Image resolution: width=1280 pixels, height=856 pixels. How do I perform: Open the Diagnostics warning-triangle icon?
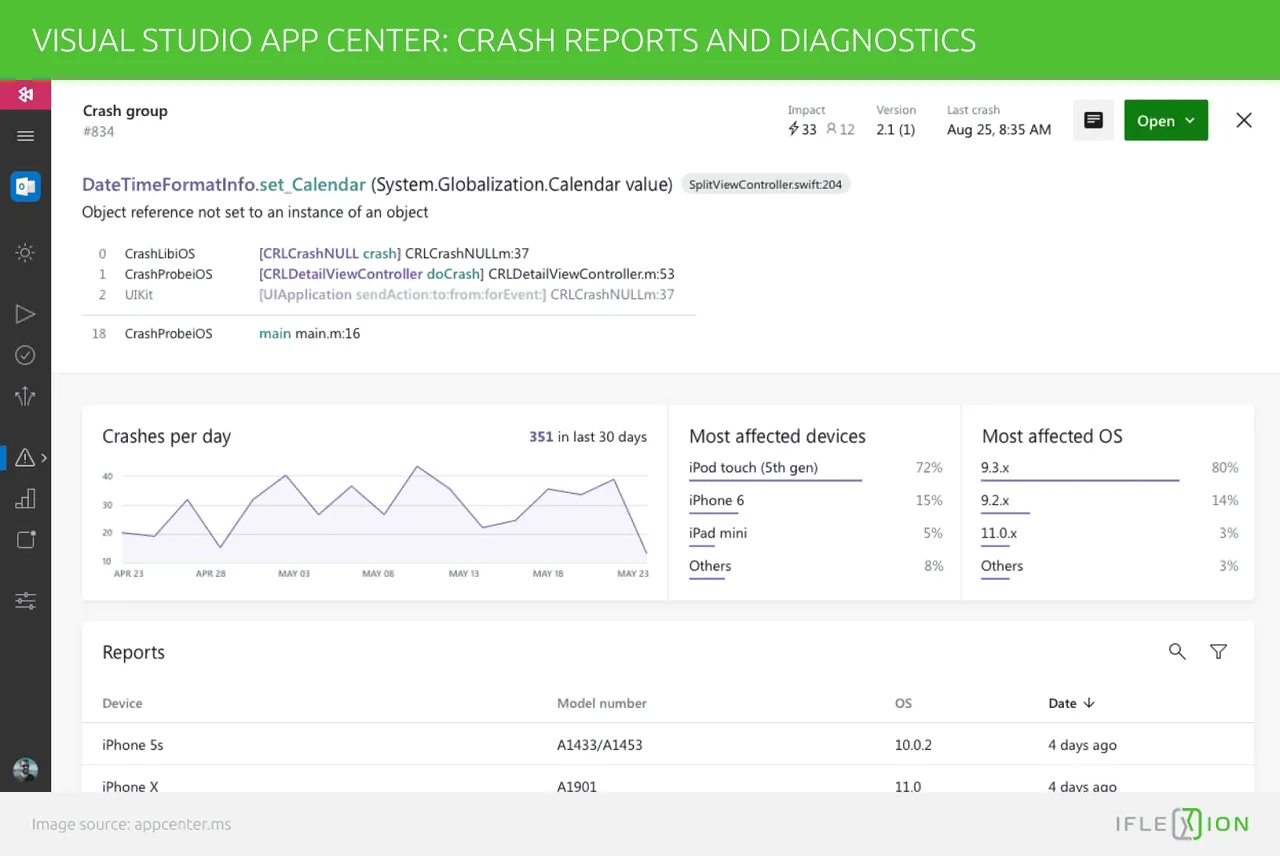26,457
